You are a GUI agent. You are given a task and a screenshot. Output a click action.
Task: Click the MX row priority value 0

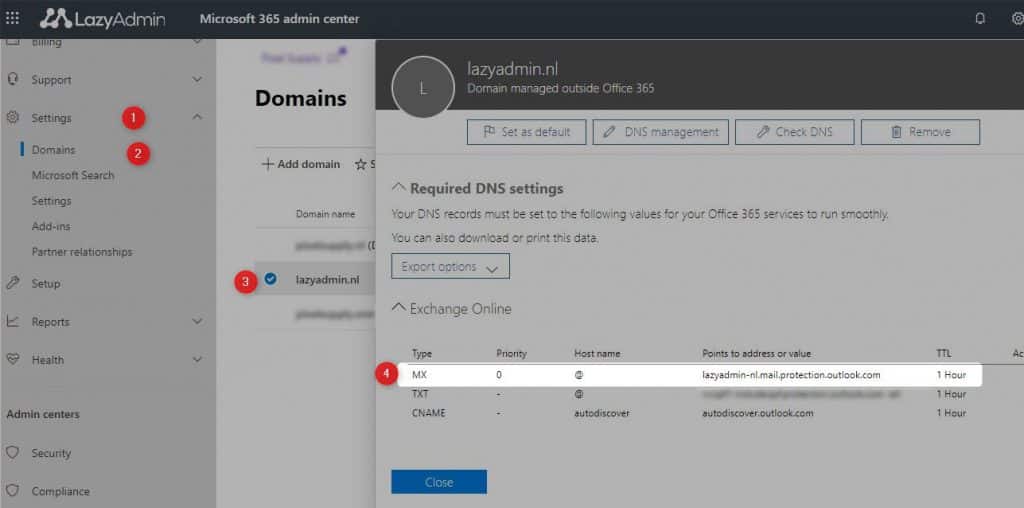(499, 375)
